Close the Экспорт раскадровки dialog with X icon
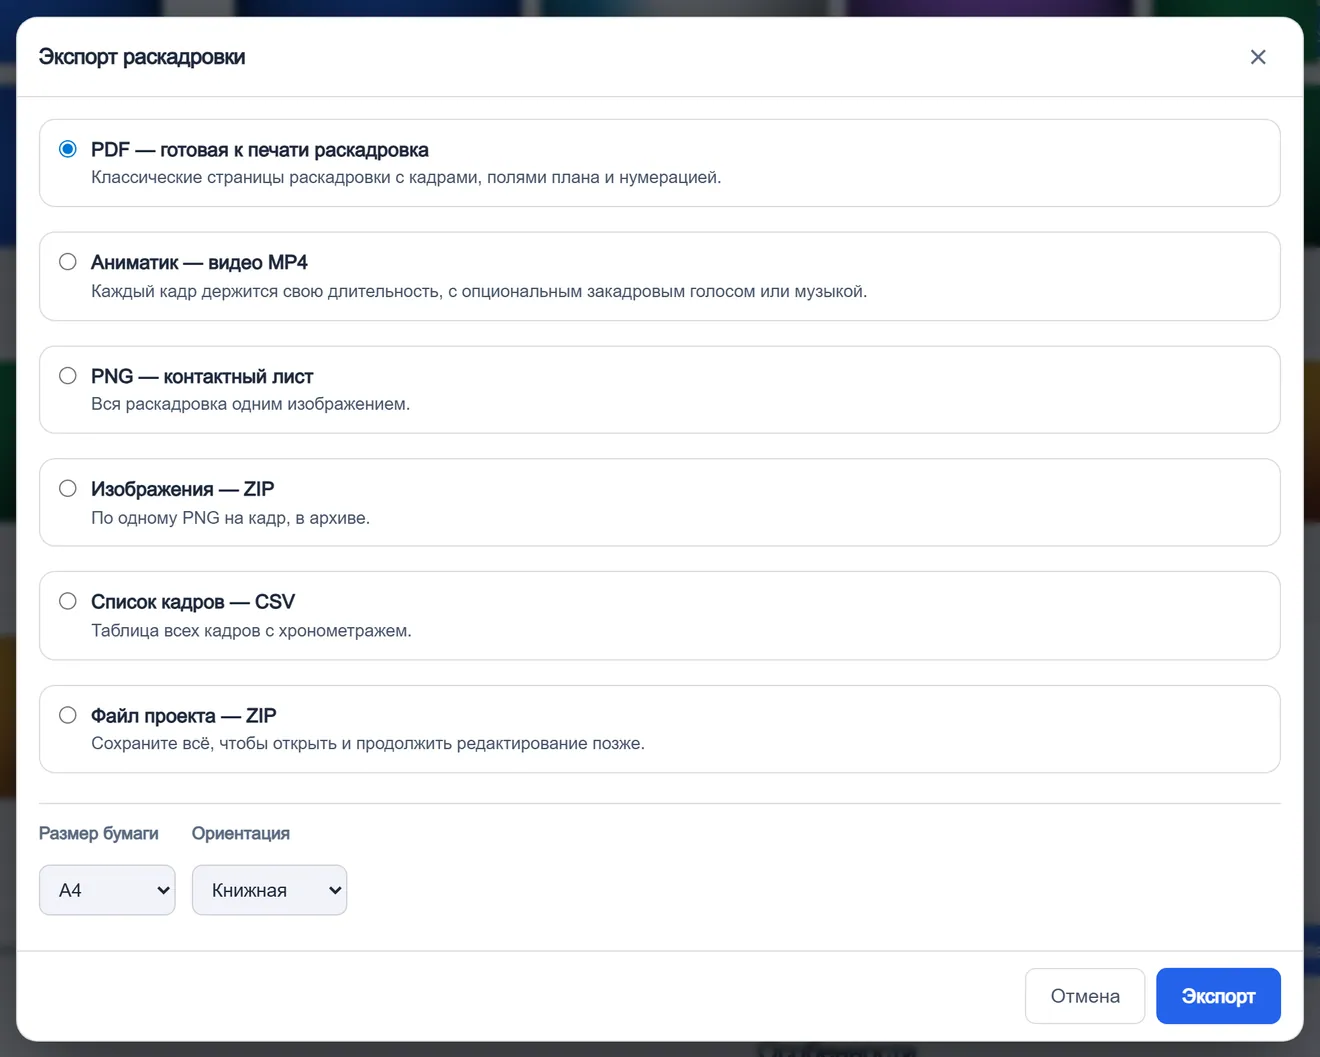1320x1057 pixels. click(x=1258, y=57)
